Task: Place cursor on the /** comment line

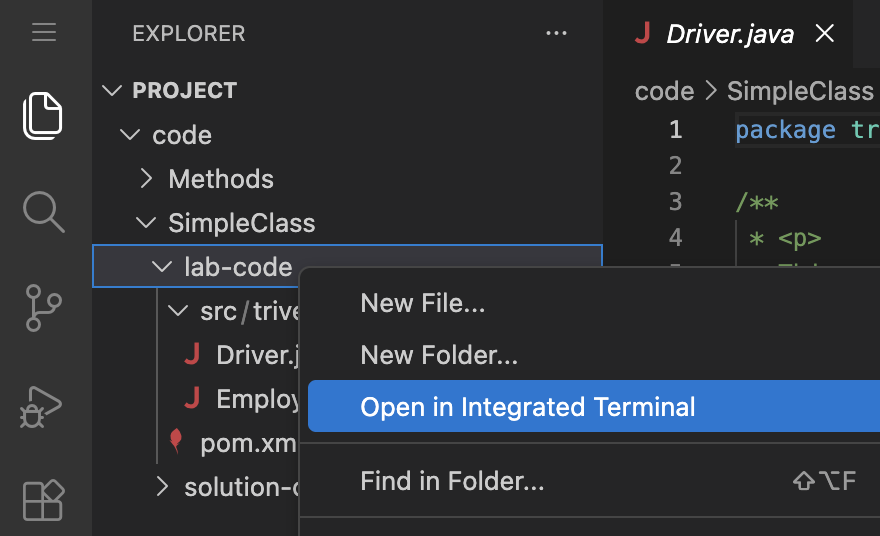Action: (757, 201)
